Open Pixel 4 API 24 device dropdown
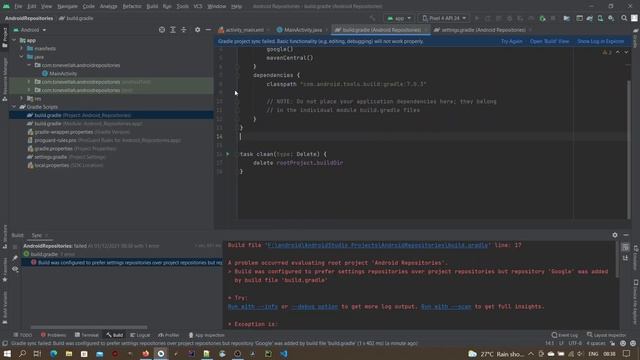This screenshot has height=360, width=640. click(x=444, y=18)
